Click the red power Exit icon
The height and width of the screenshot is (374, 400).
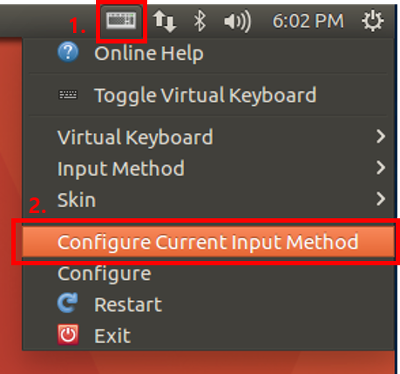pos(68,334)
